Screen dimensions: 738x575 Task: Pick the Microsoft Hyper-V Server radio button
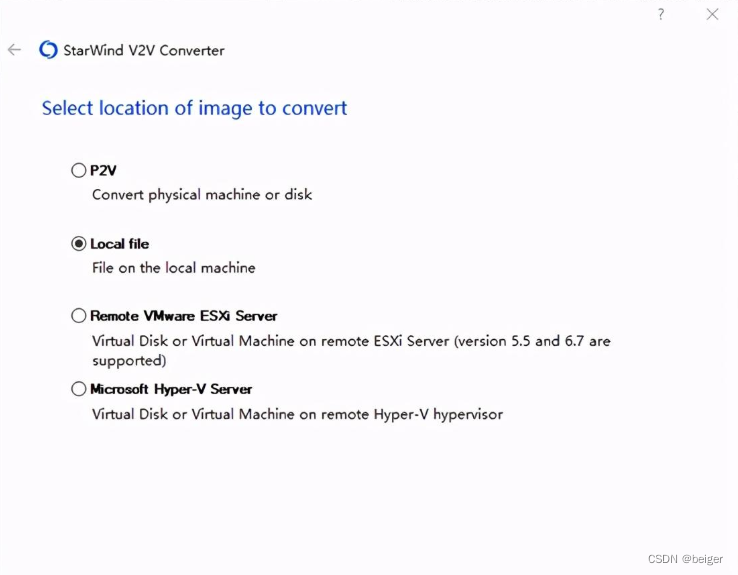tap(79, 389)
